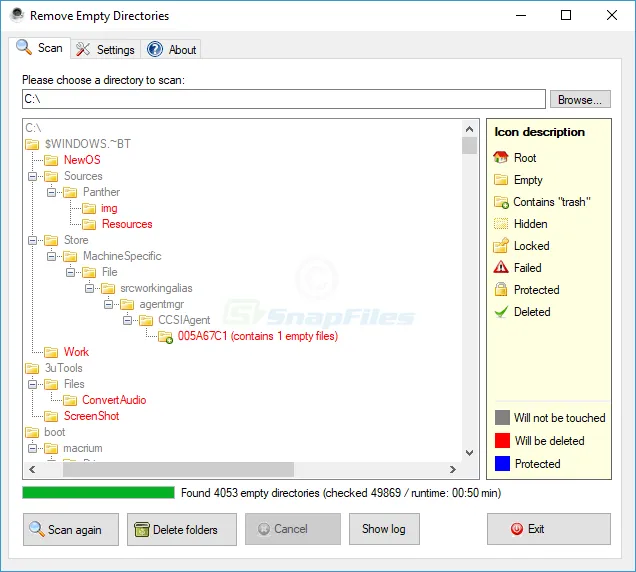Viewport: 636px width, 572px height.
Task: Click the folder icon beside srcworkingalias
Action: tap(108, 288)
